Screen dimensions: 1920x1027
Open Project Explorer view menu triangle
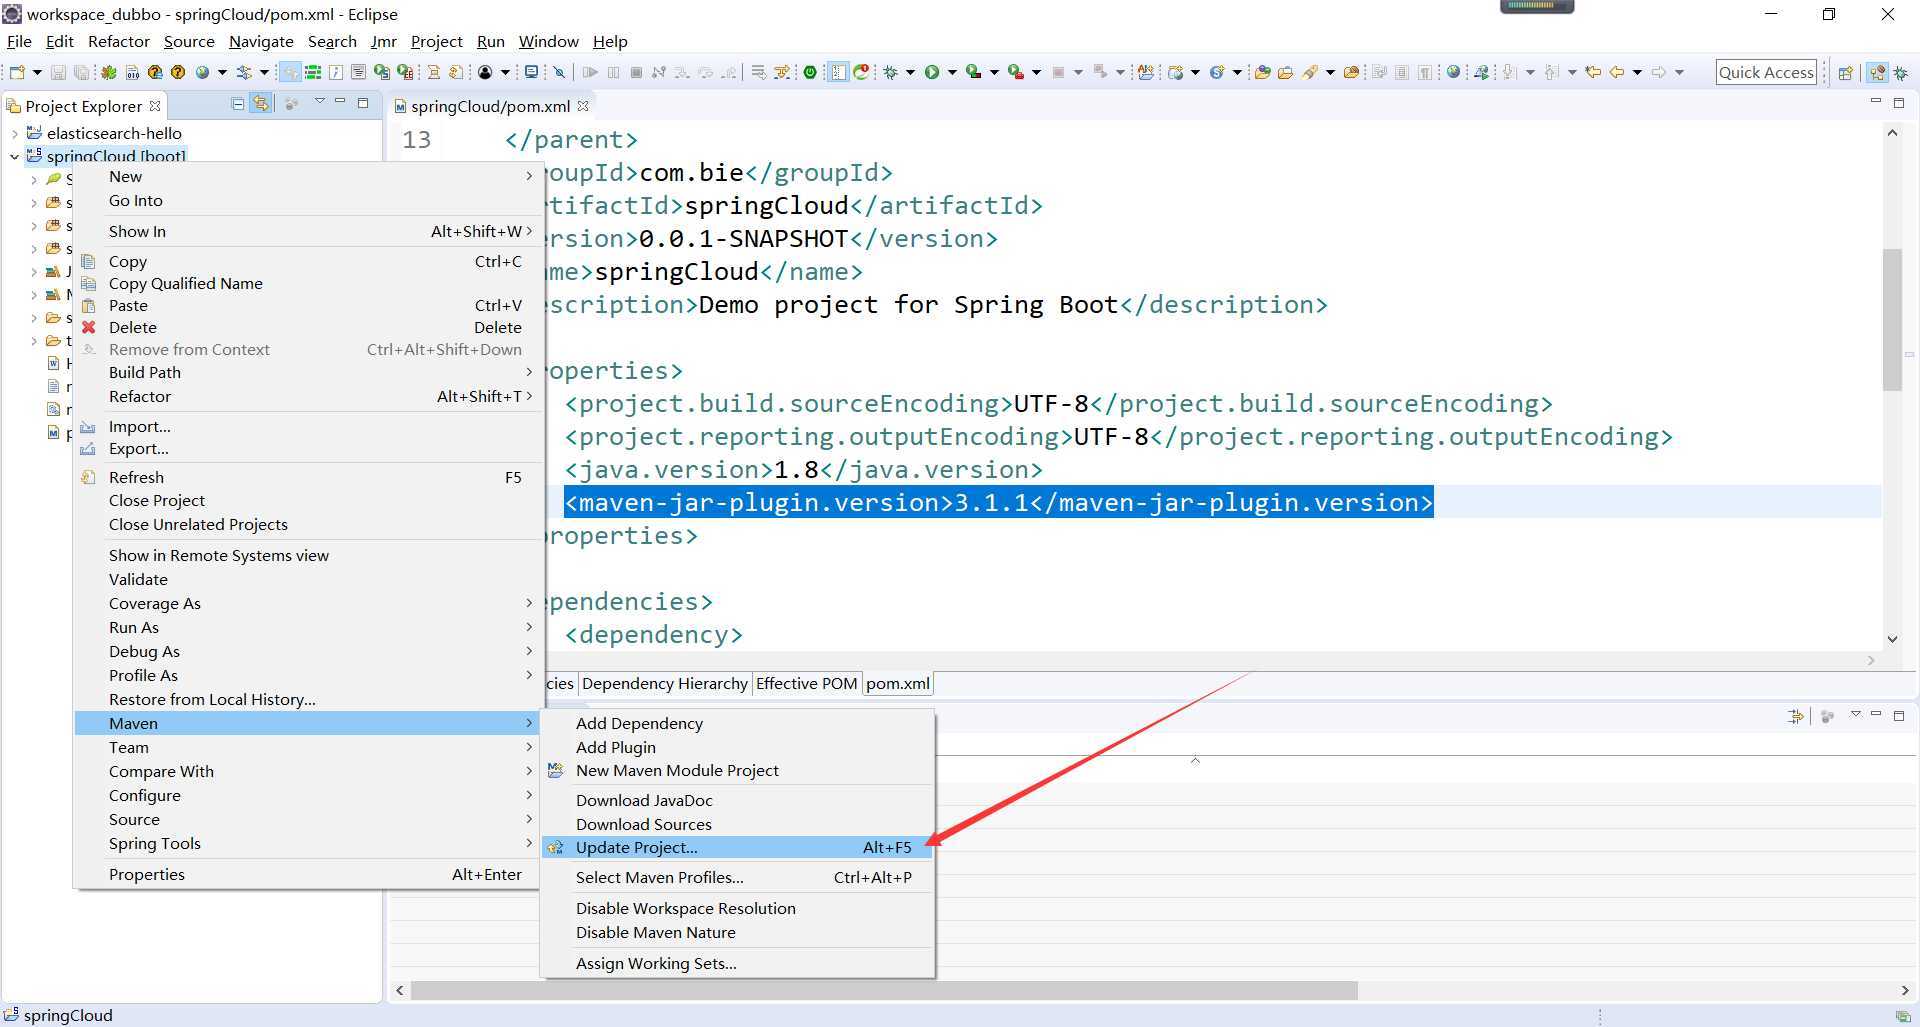(x=319, y=101)
